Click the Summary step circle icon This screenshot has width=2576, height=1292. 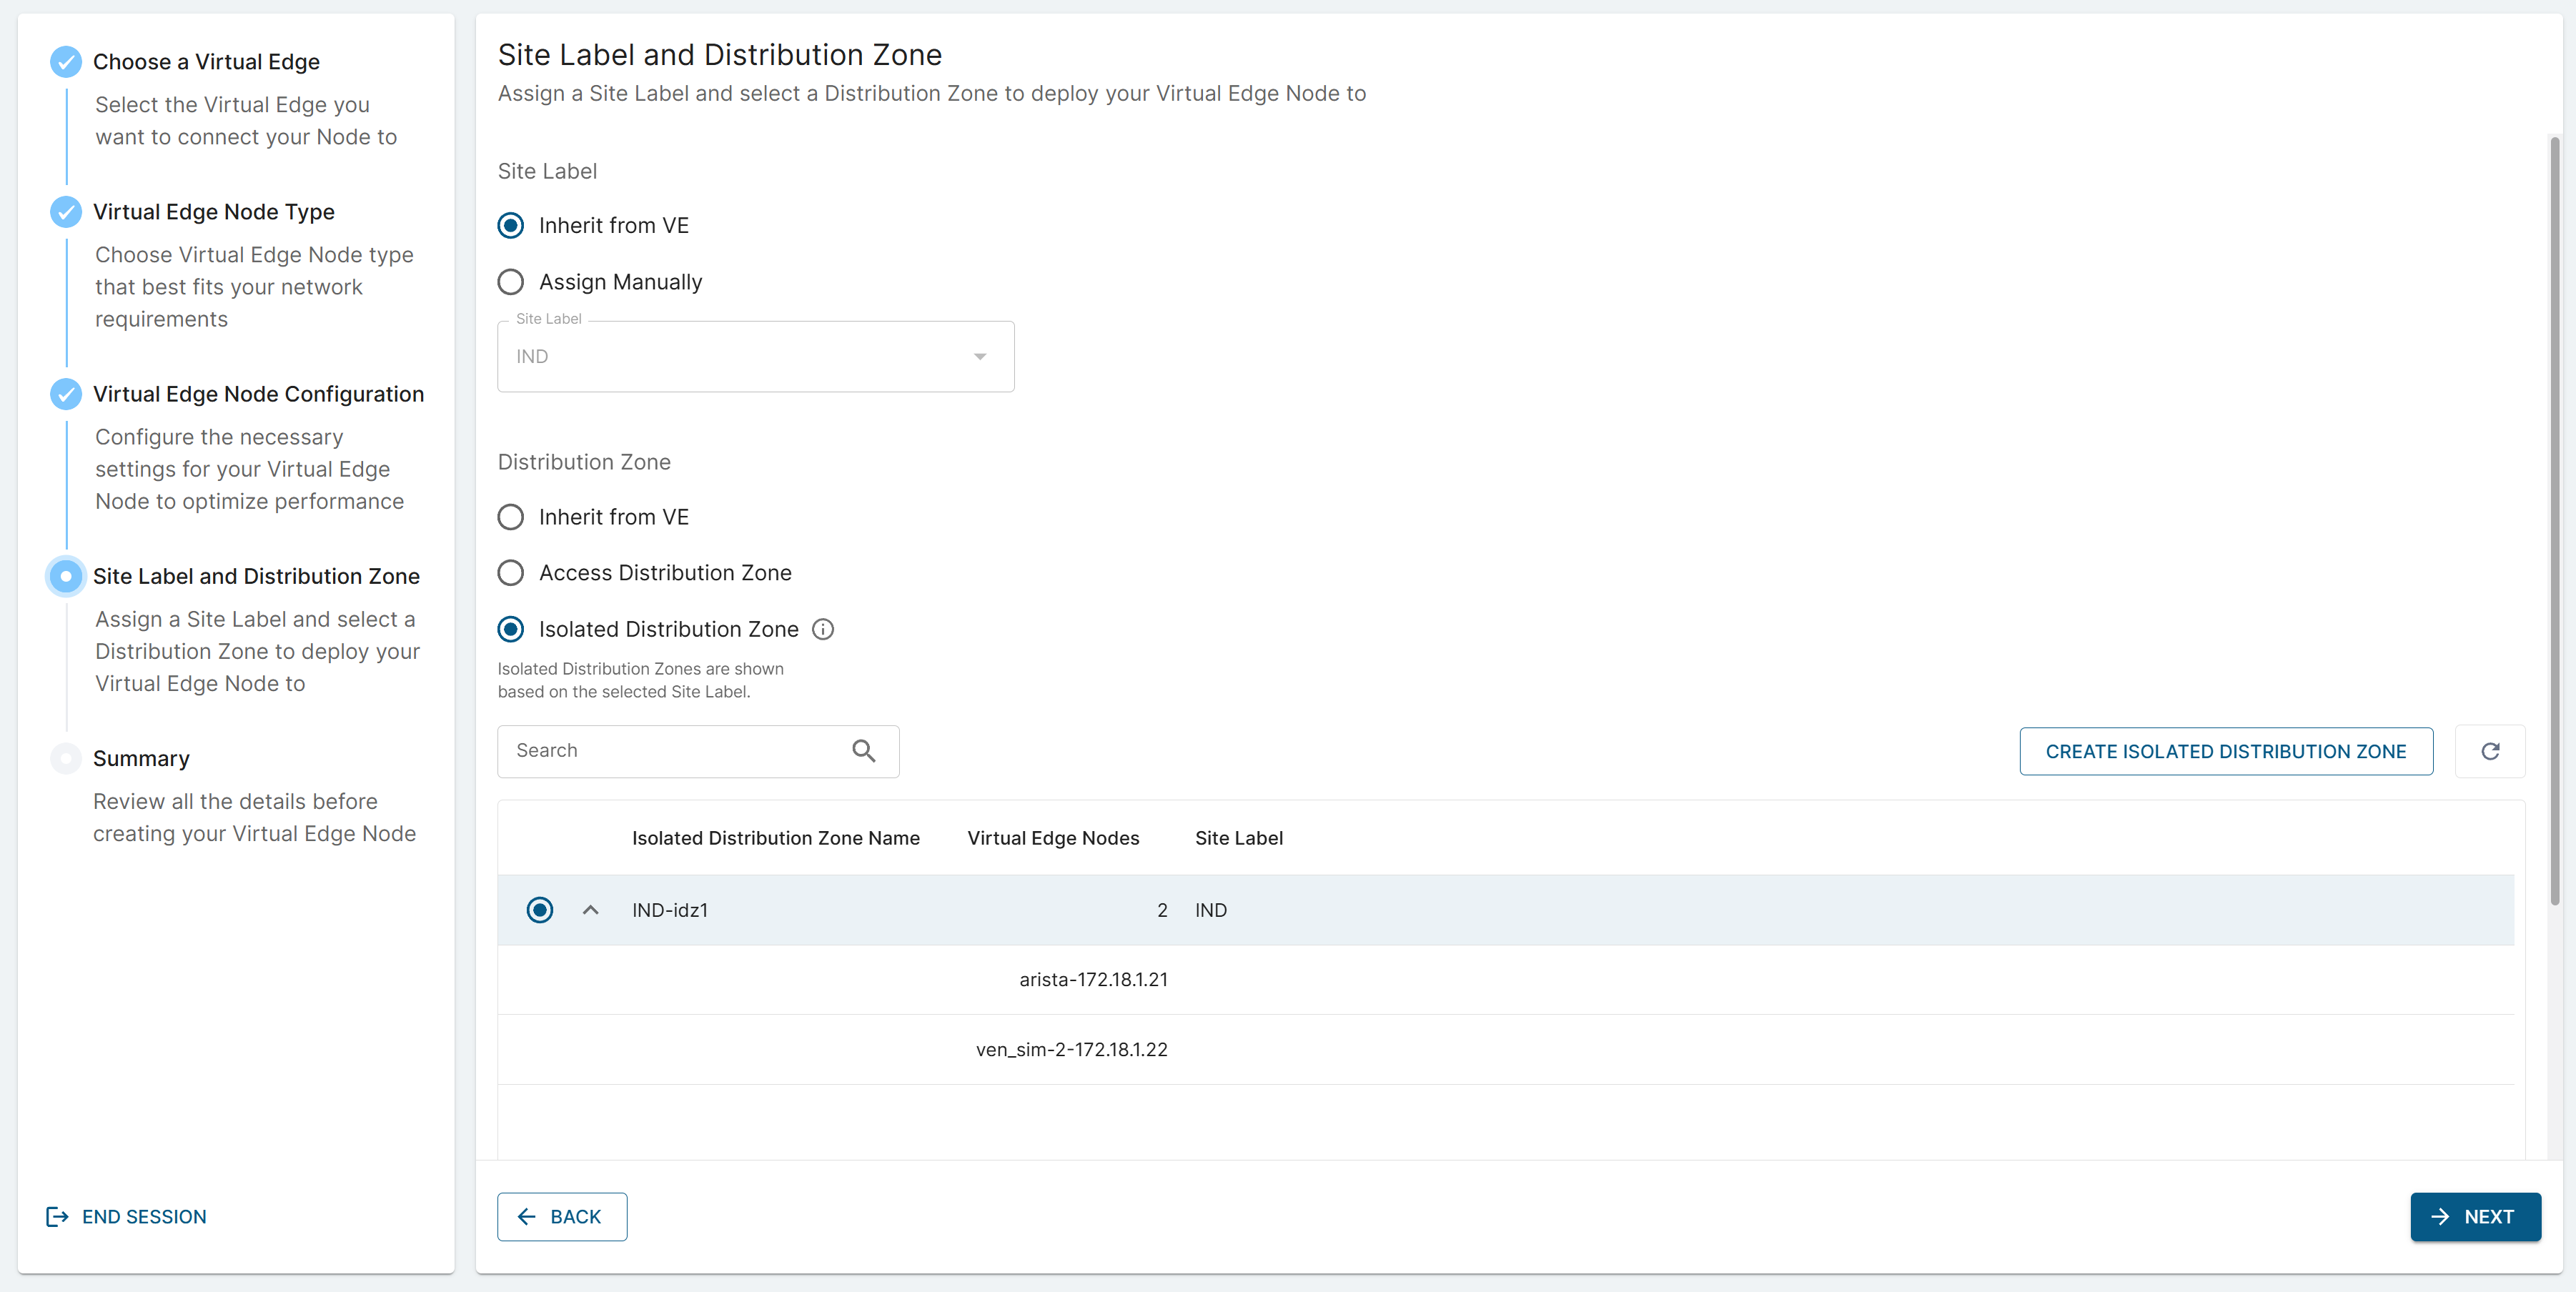66,758
